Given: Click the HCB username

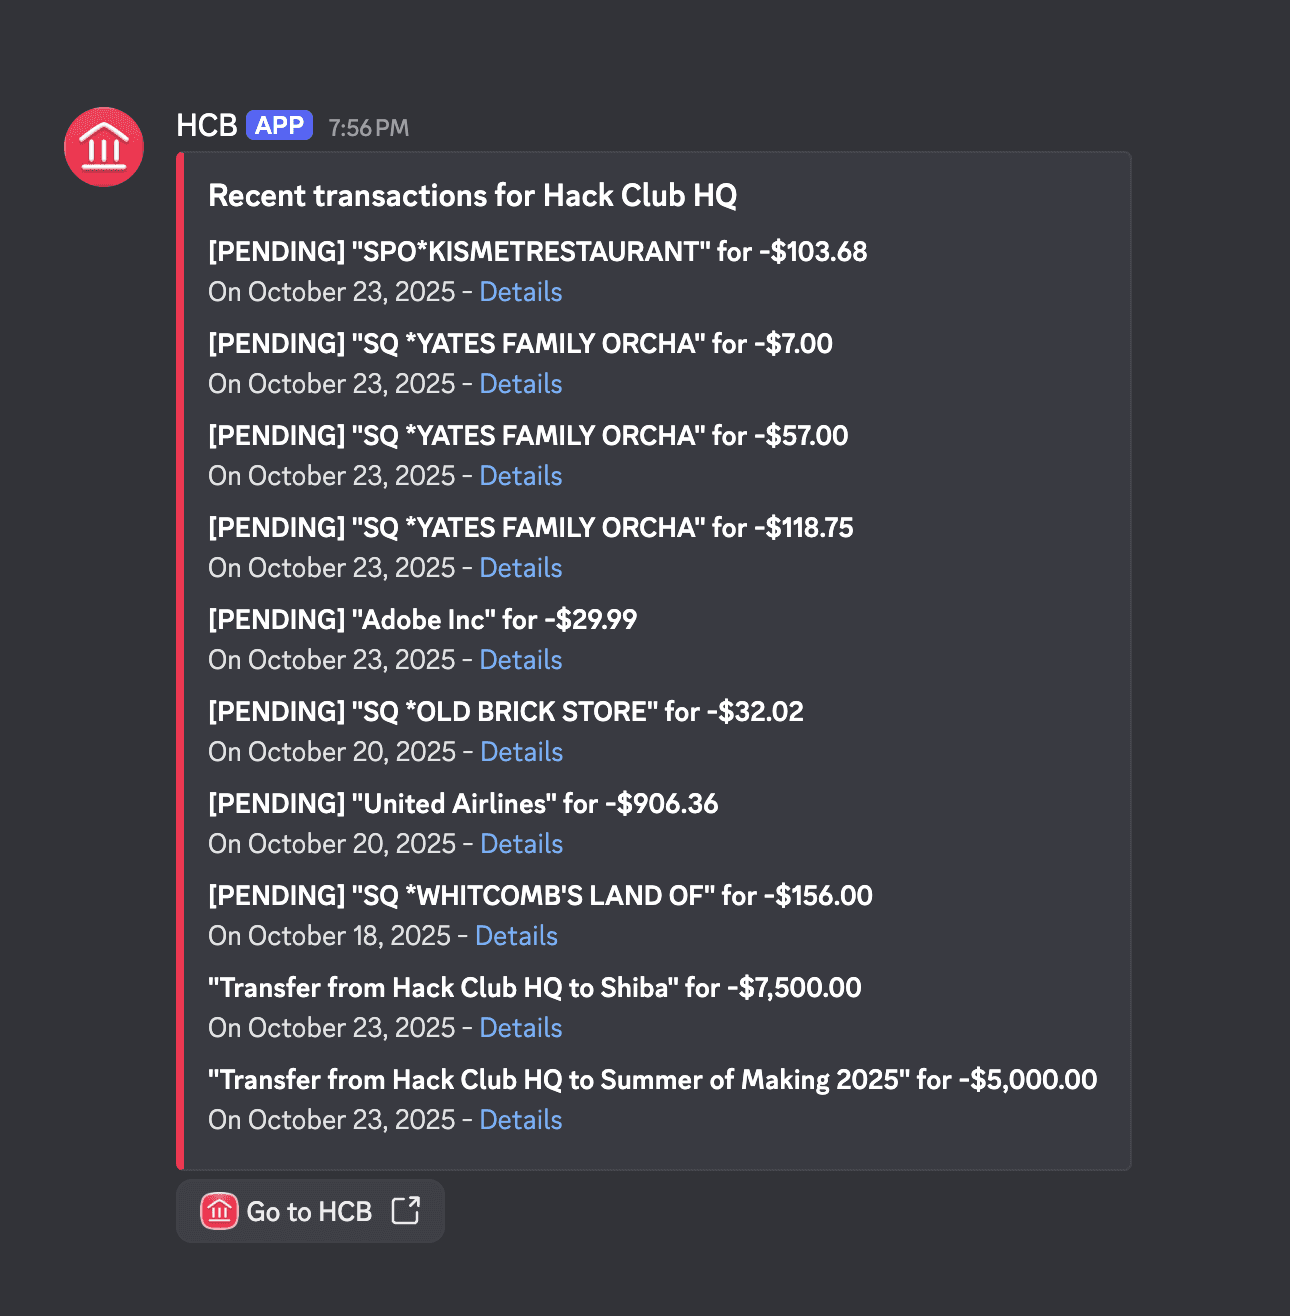Looking at the screenshot, I should (206, 126).
